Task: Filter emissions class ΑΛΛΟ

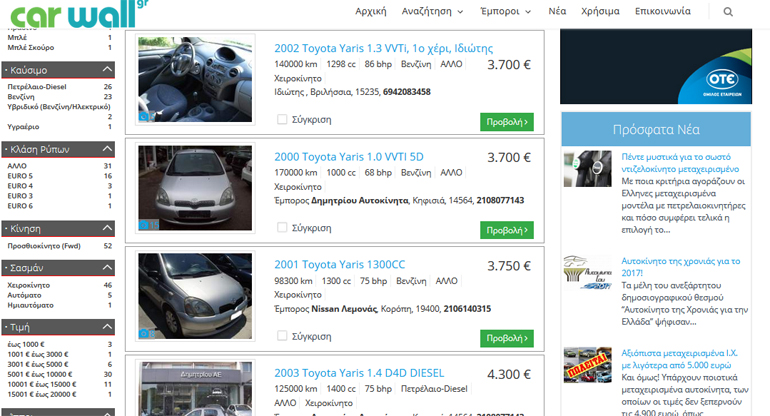Action: pos(17,166)
